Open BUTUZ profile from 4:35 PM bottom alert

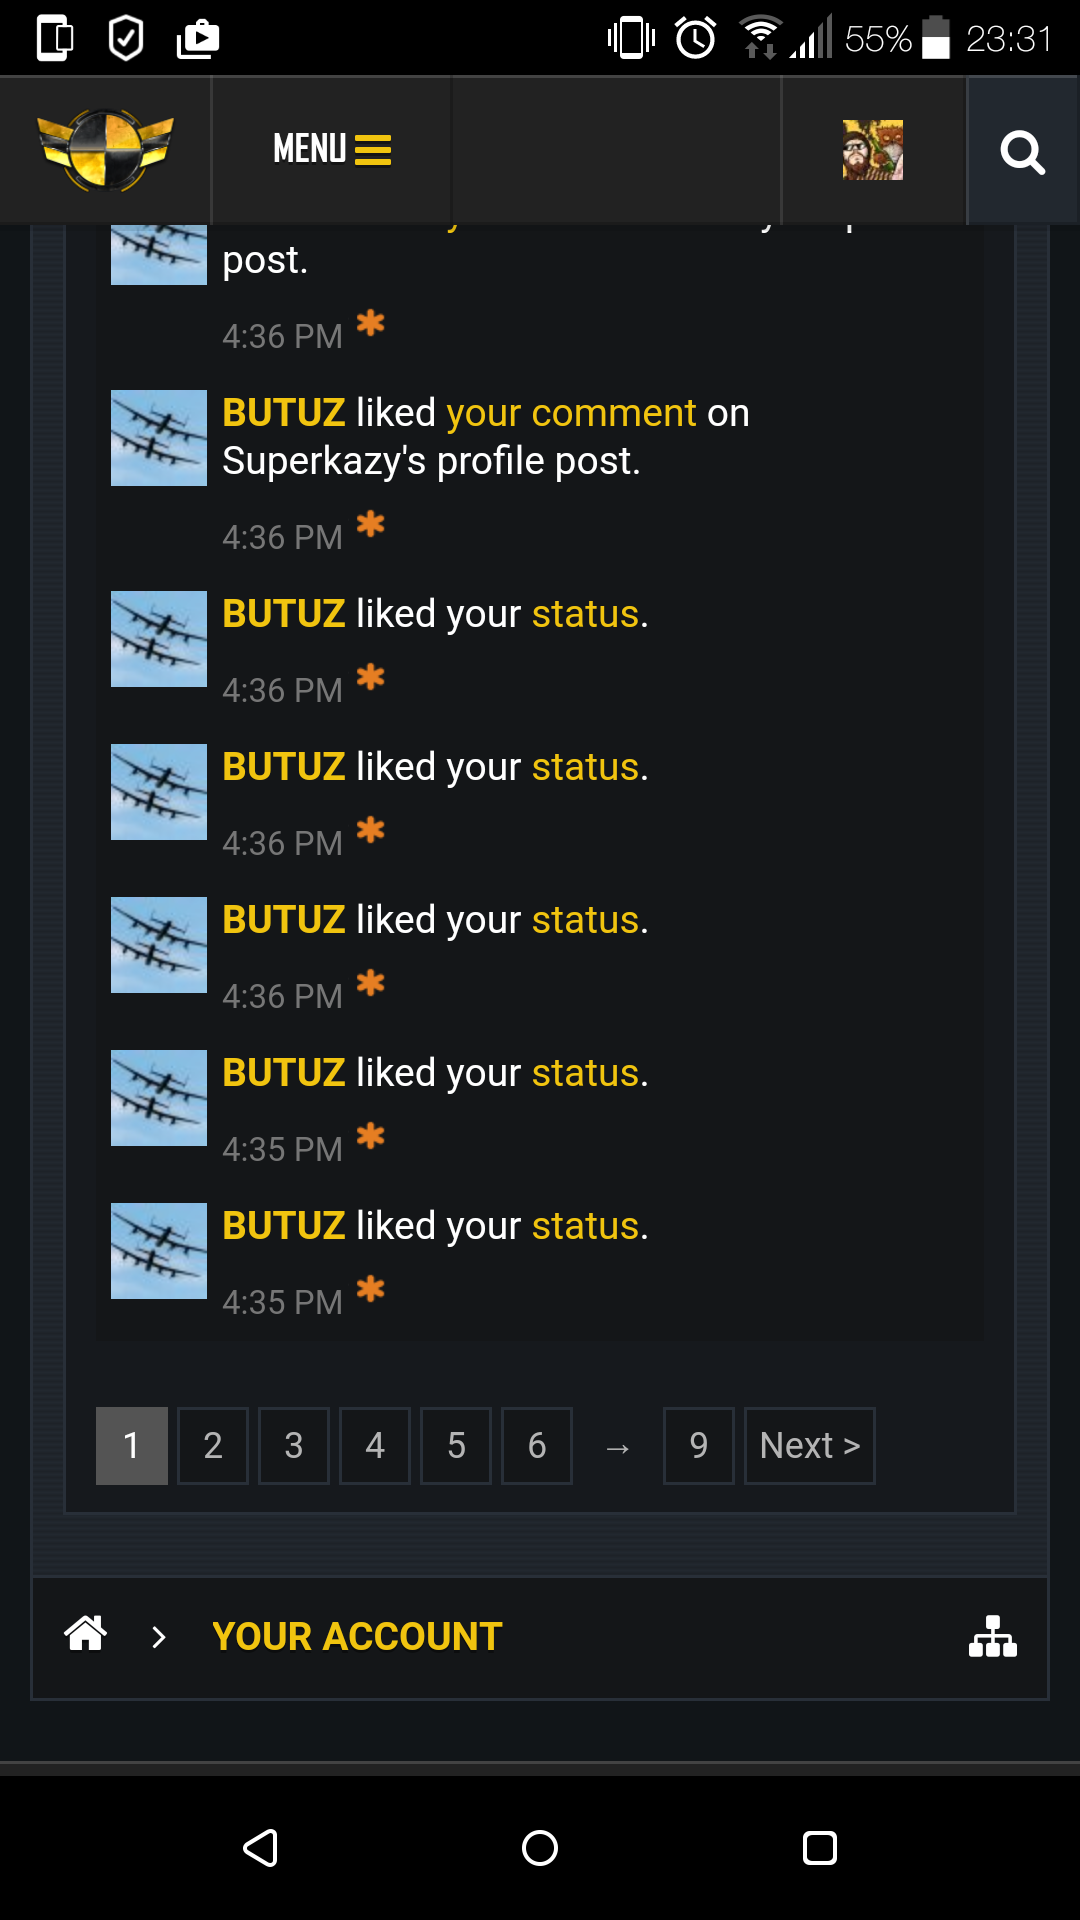click(x=284, y=1225)
